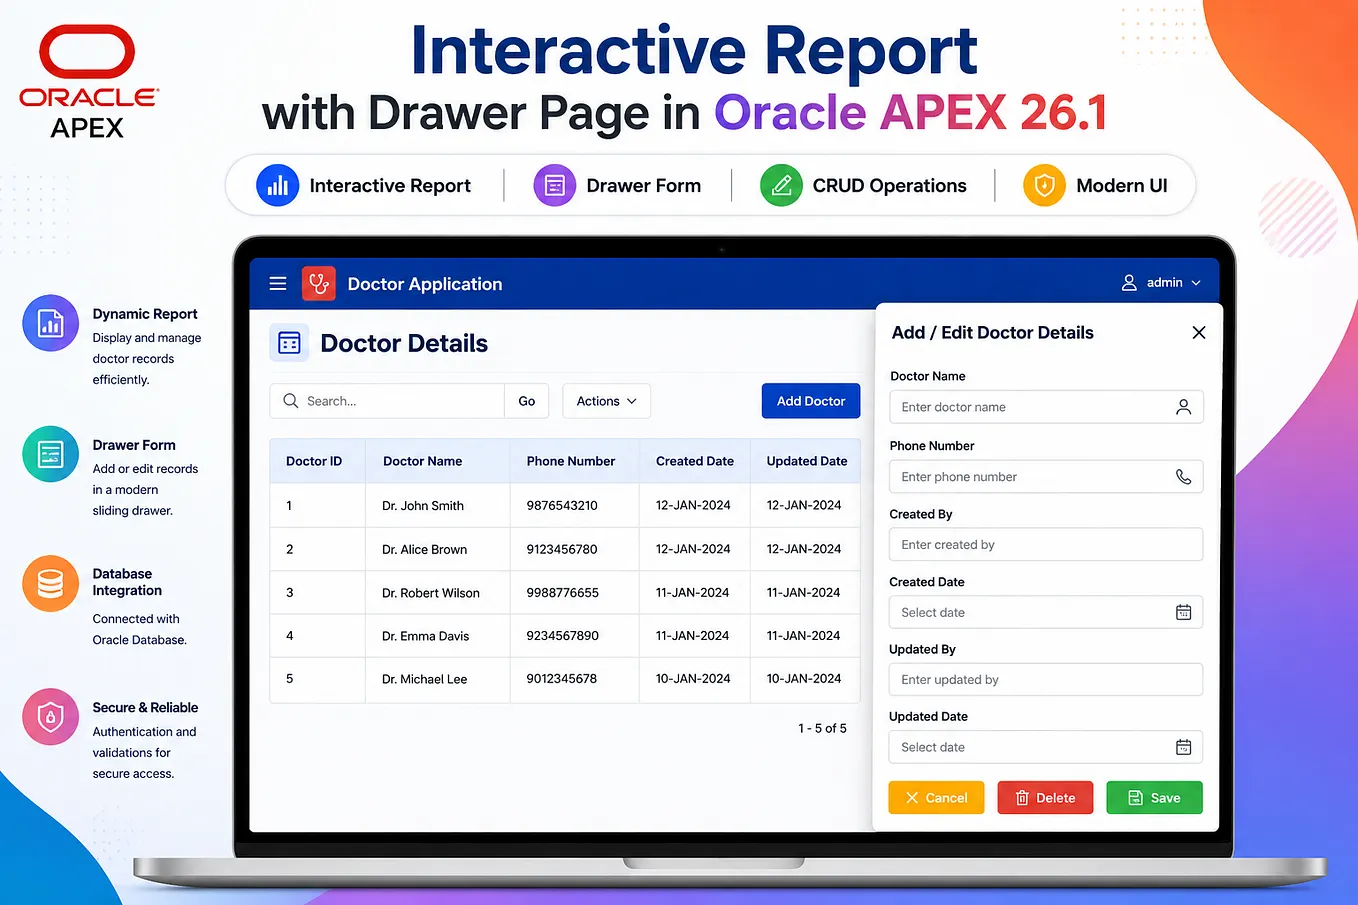Close the Add / Edit Doctor drawer
Image resolution: width=1358 pixels, height=905 pixels.
pos(1199,333)
